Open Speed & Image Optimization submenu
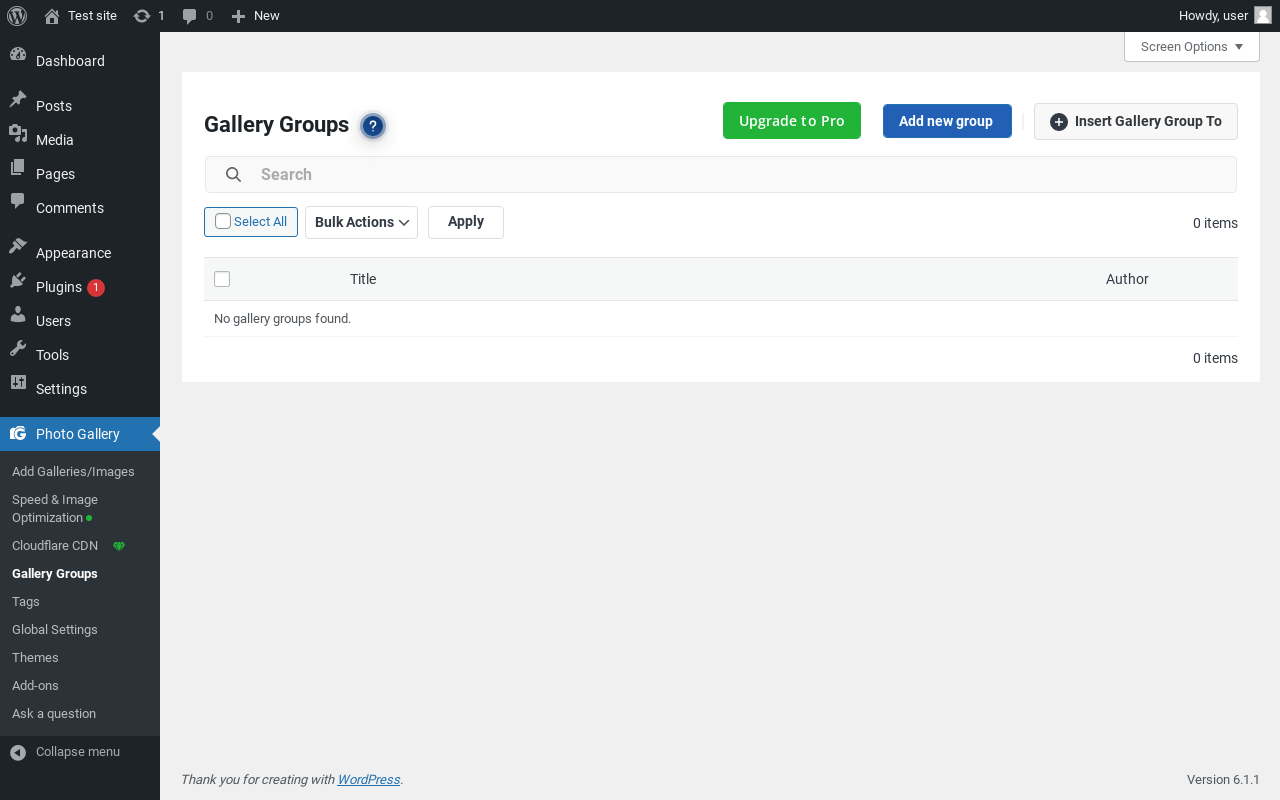 tap(55, 509)
